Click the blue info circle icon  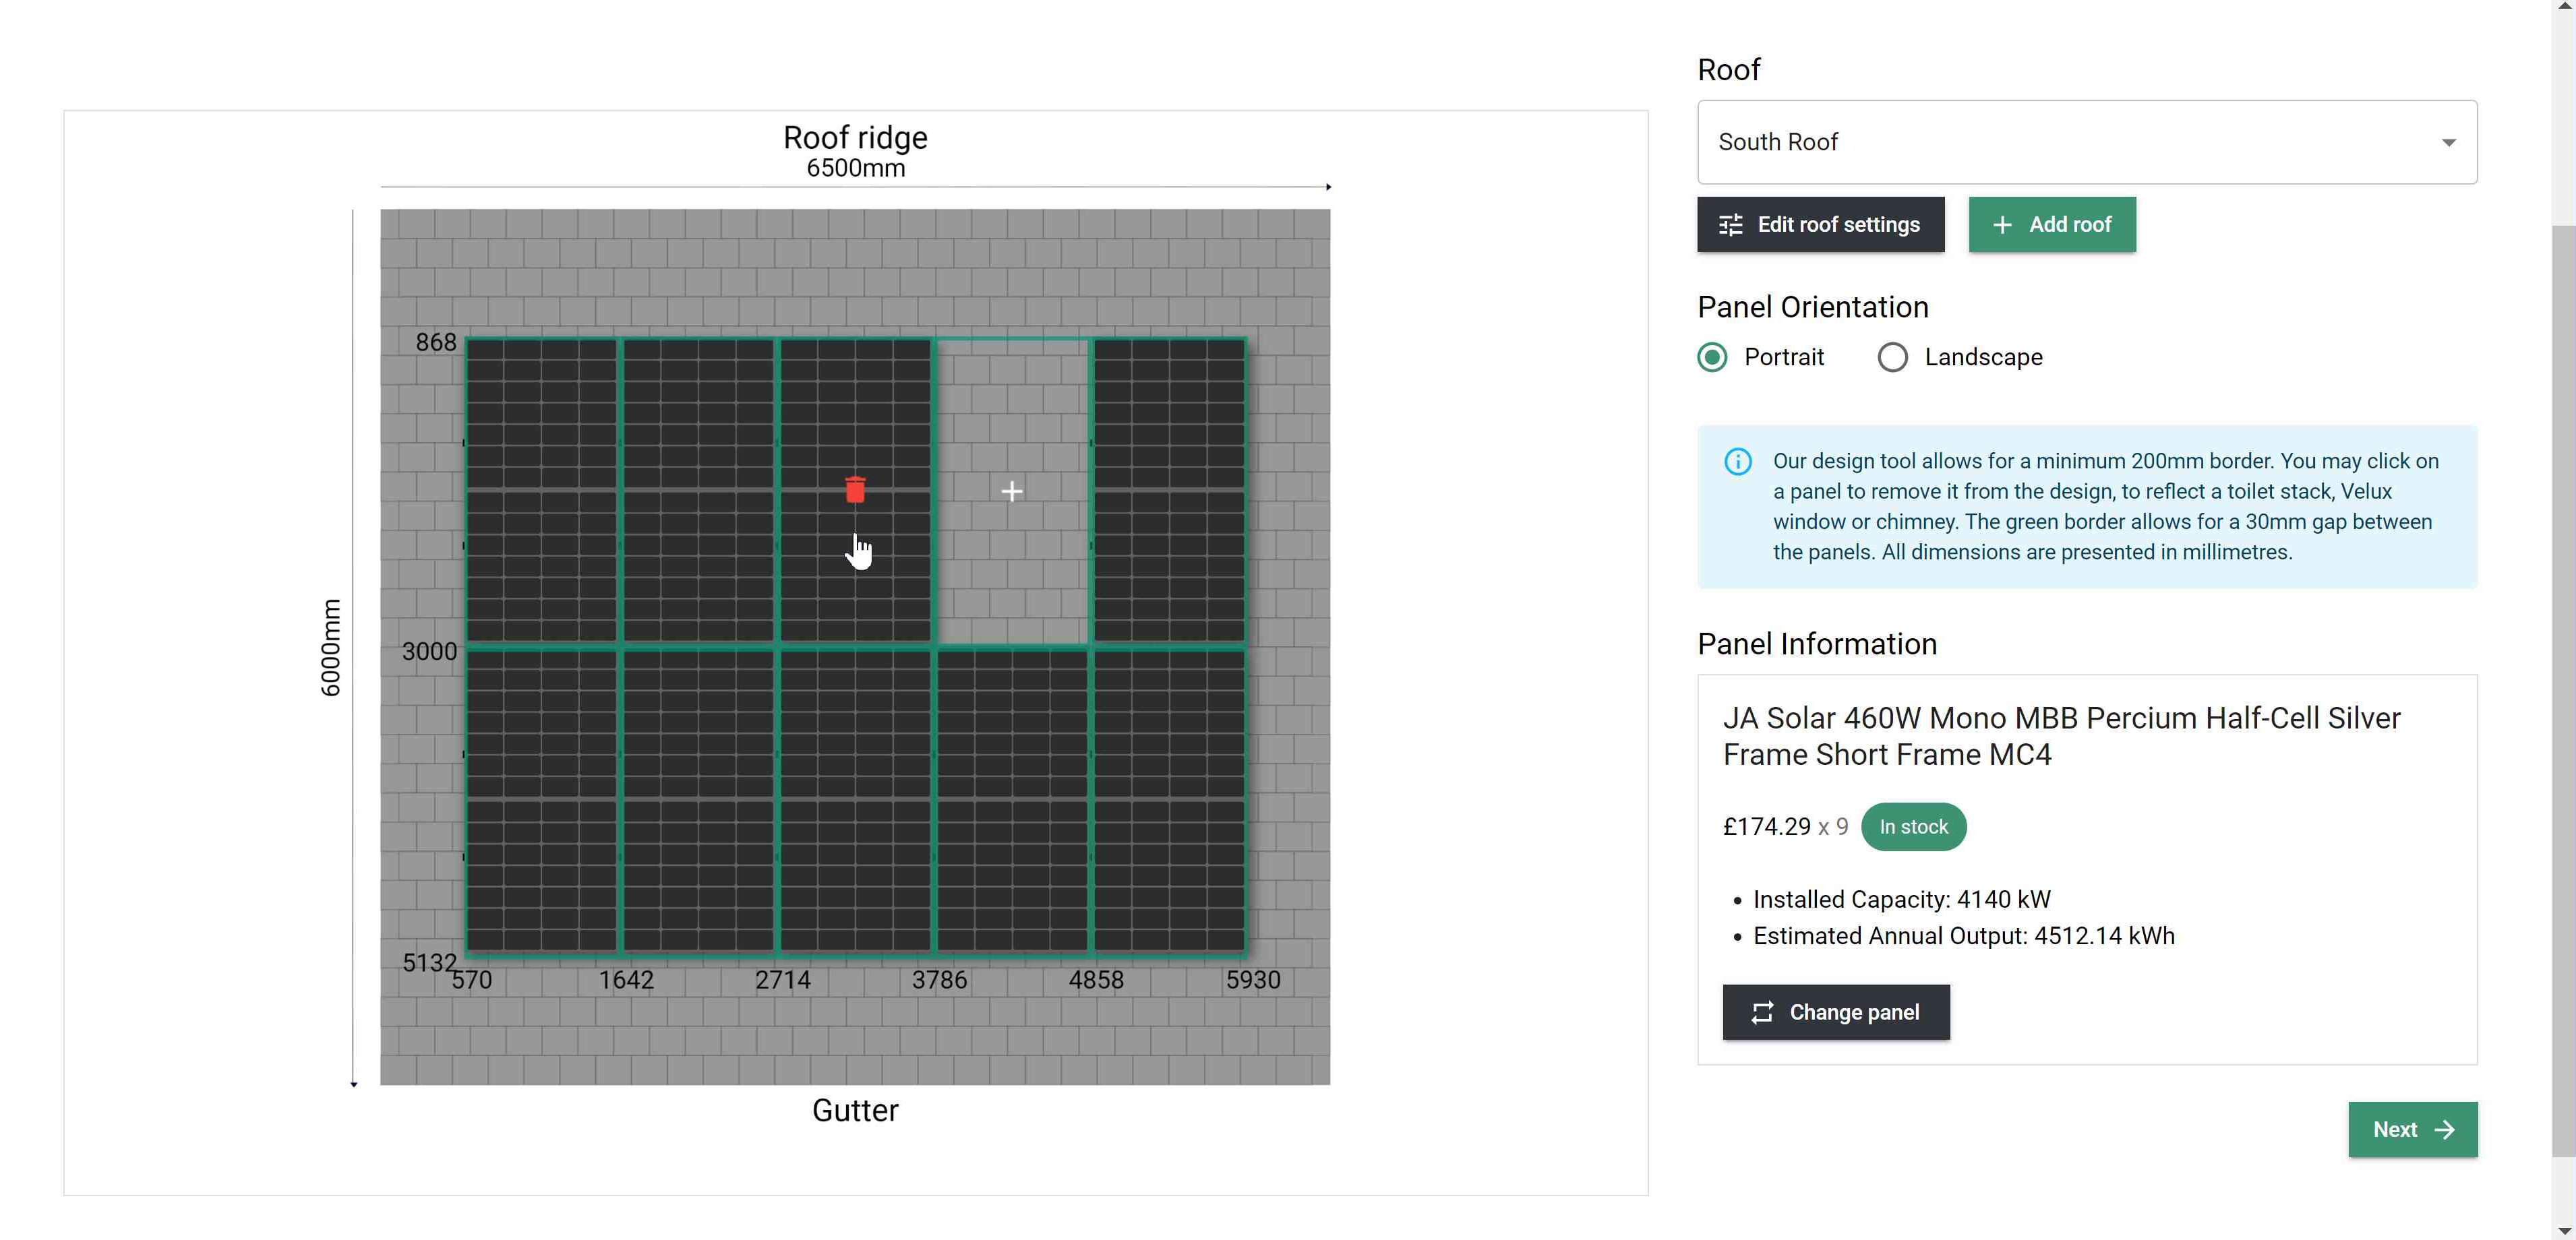coord(1738,461)
